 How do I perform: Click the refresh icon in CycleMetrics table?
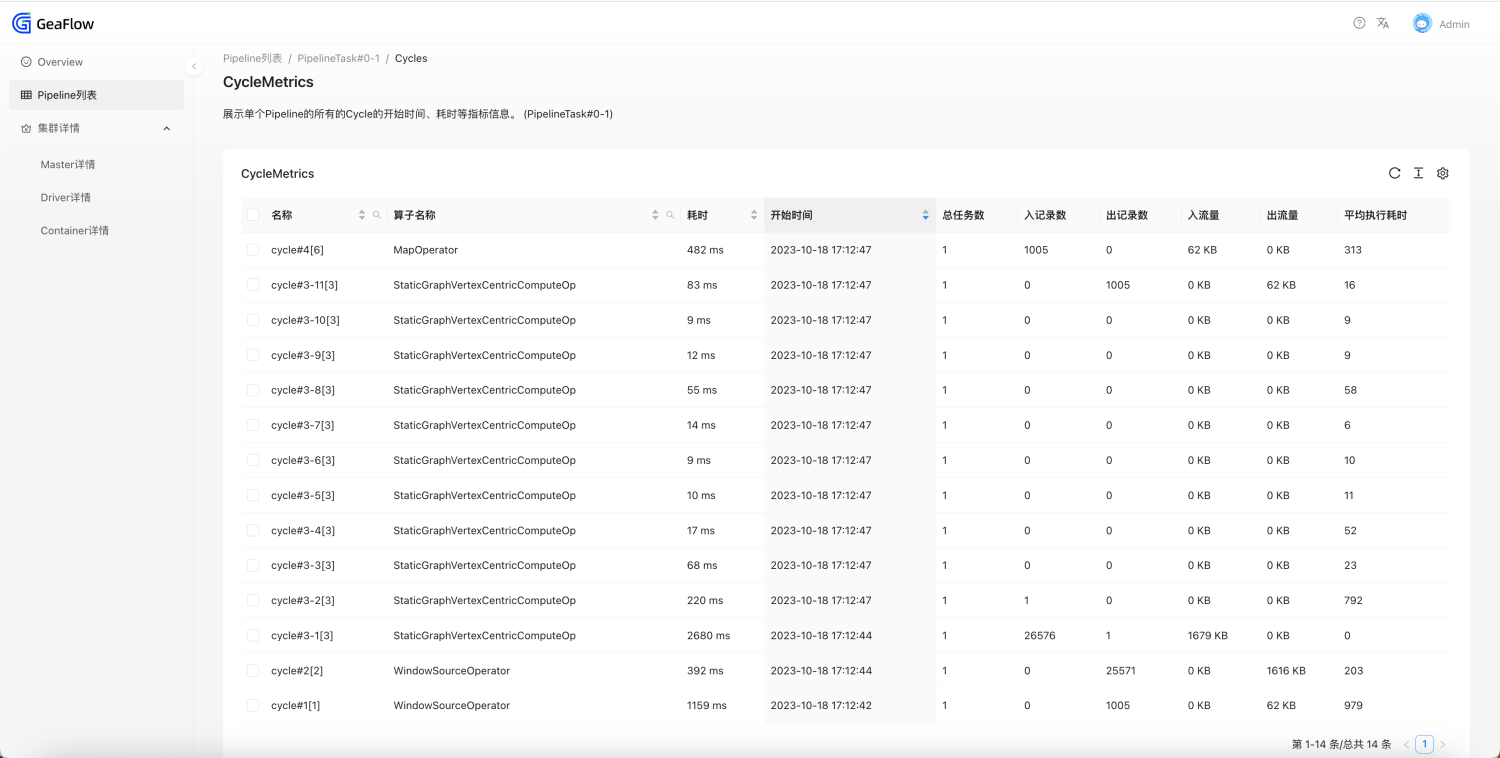[x=1394, y=173]
